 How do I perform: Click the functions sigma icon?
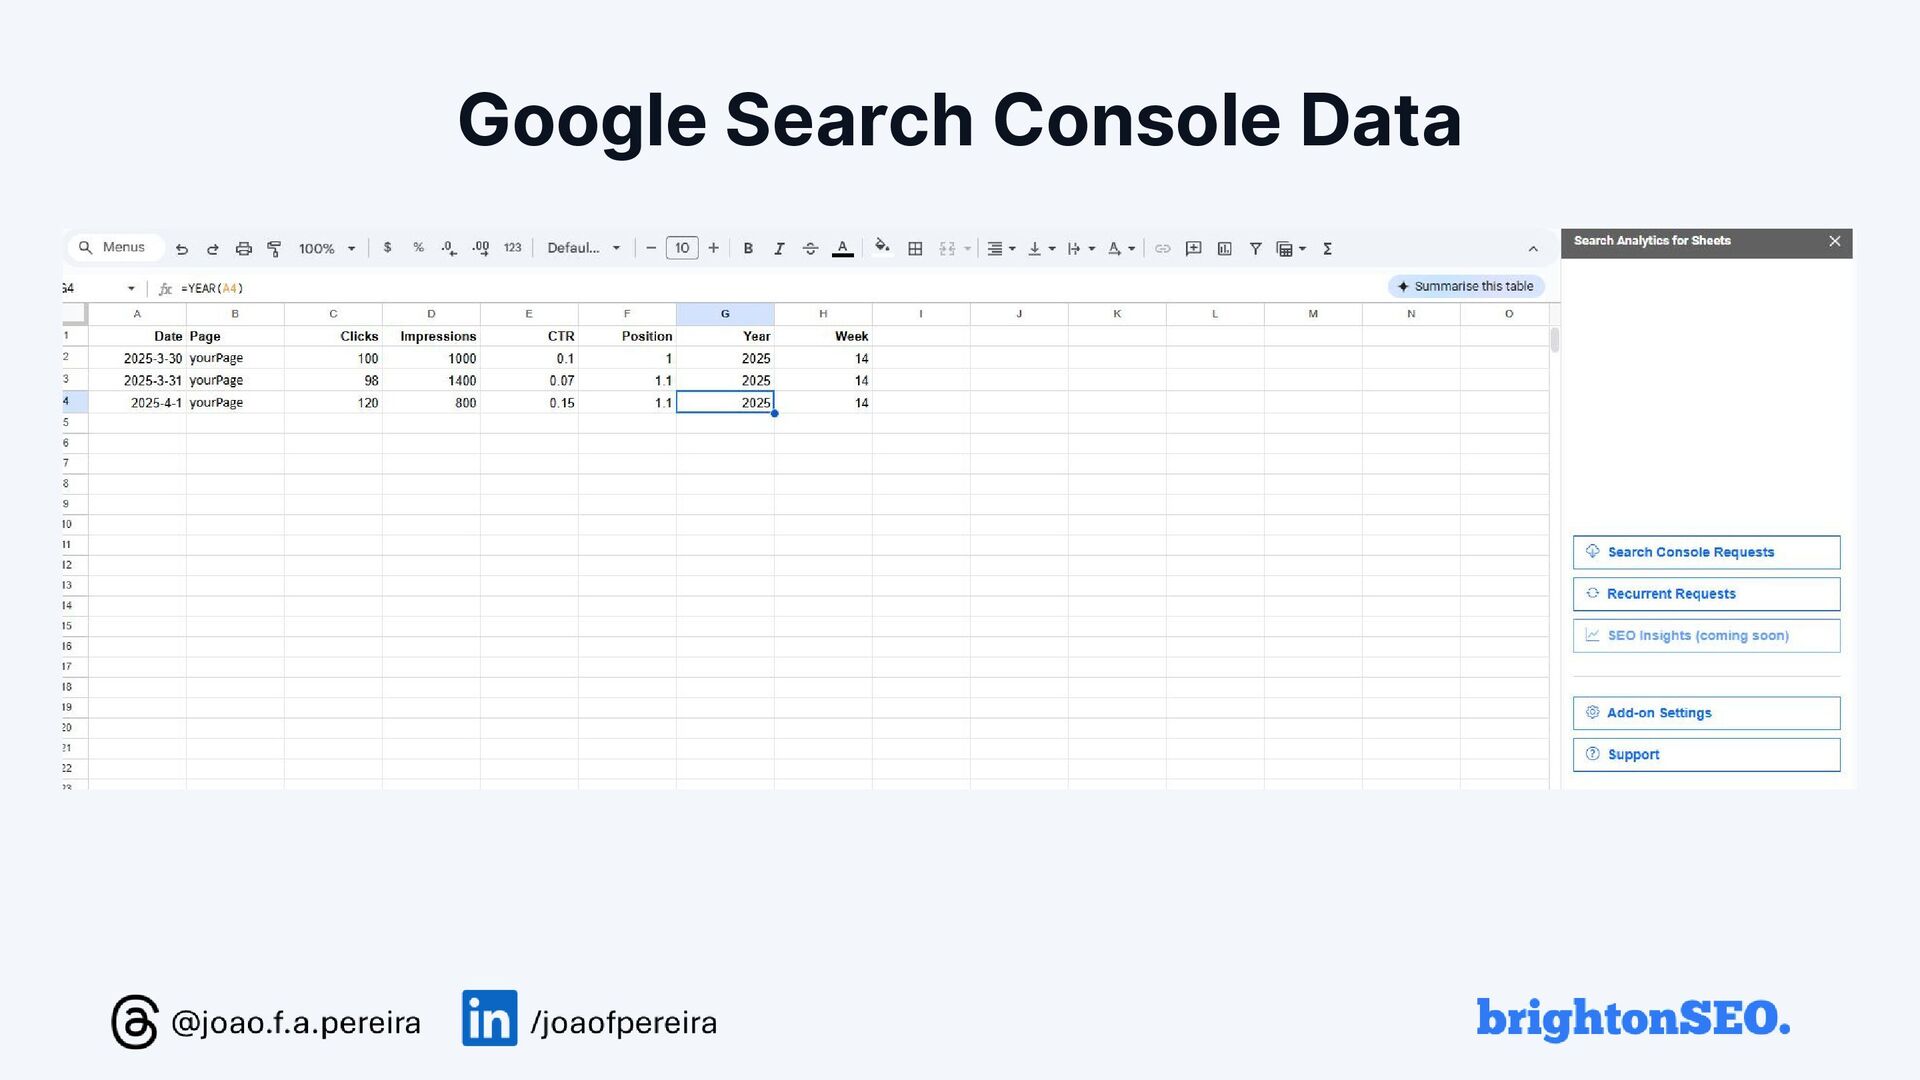tap(1327, 249)
